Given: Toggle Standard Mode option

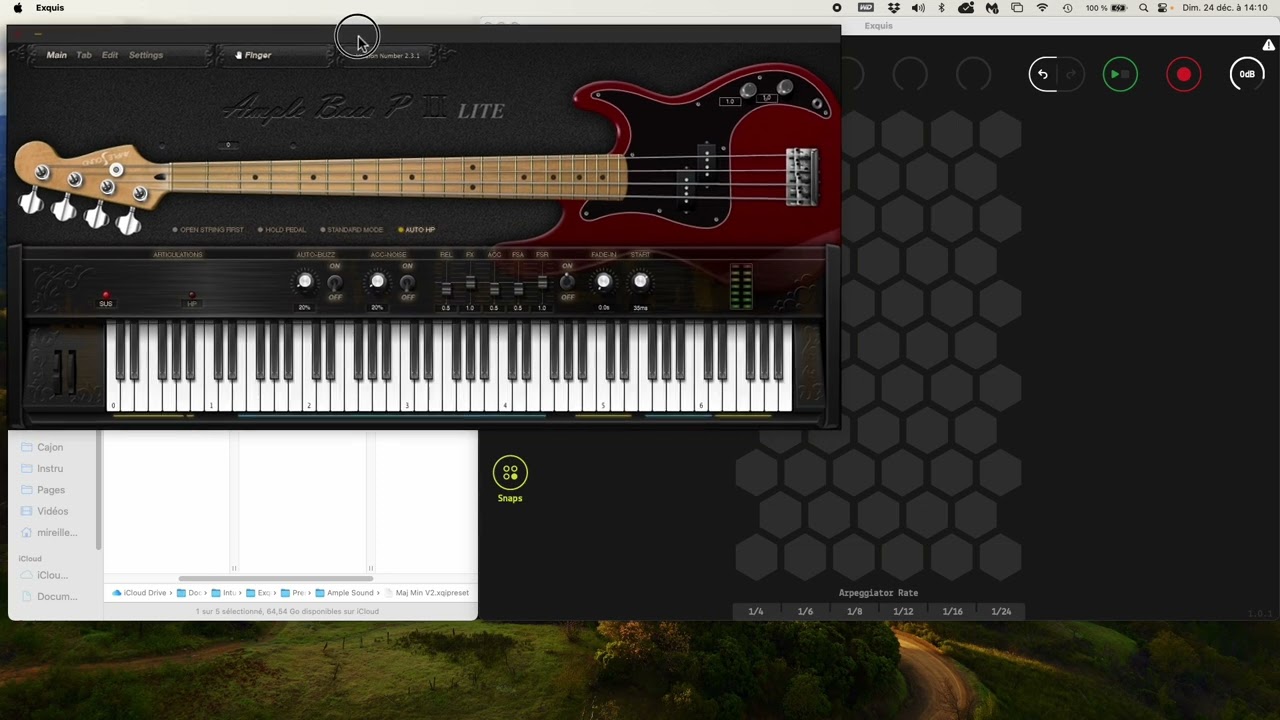Looking at the screenshot, I should (352, 230).
